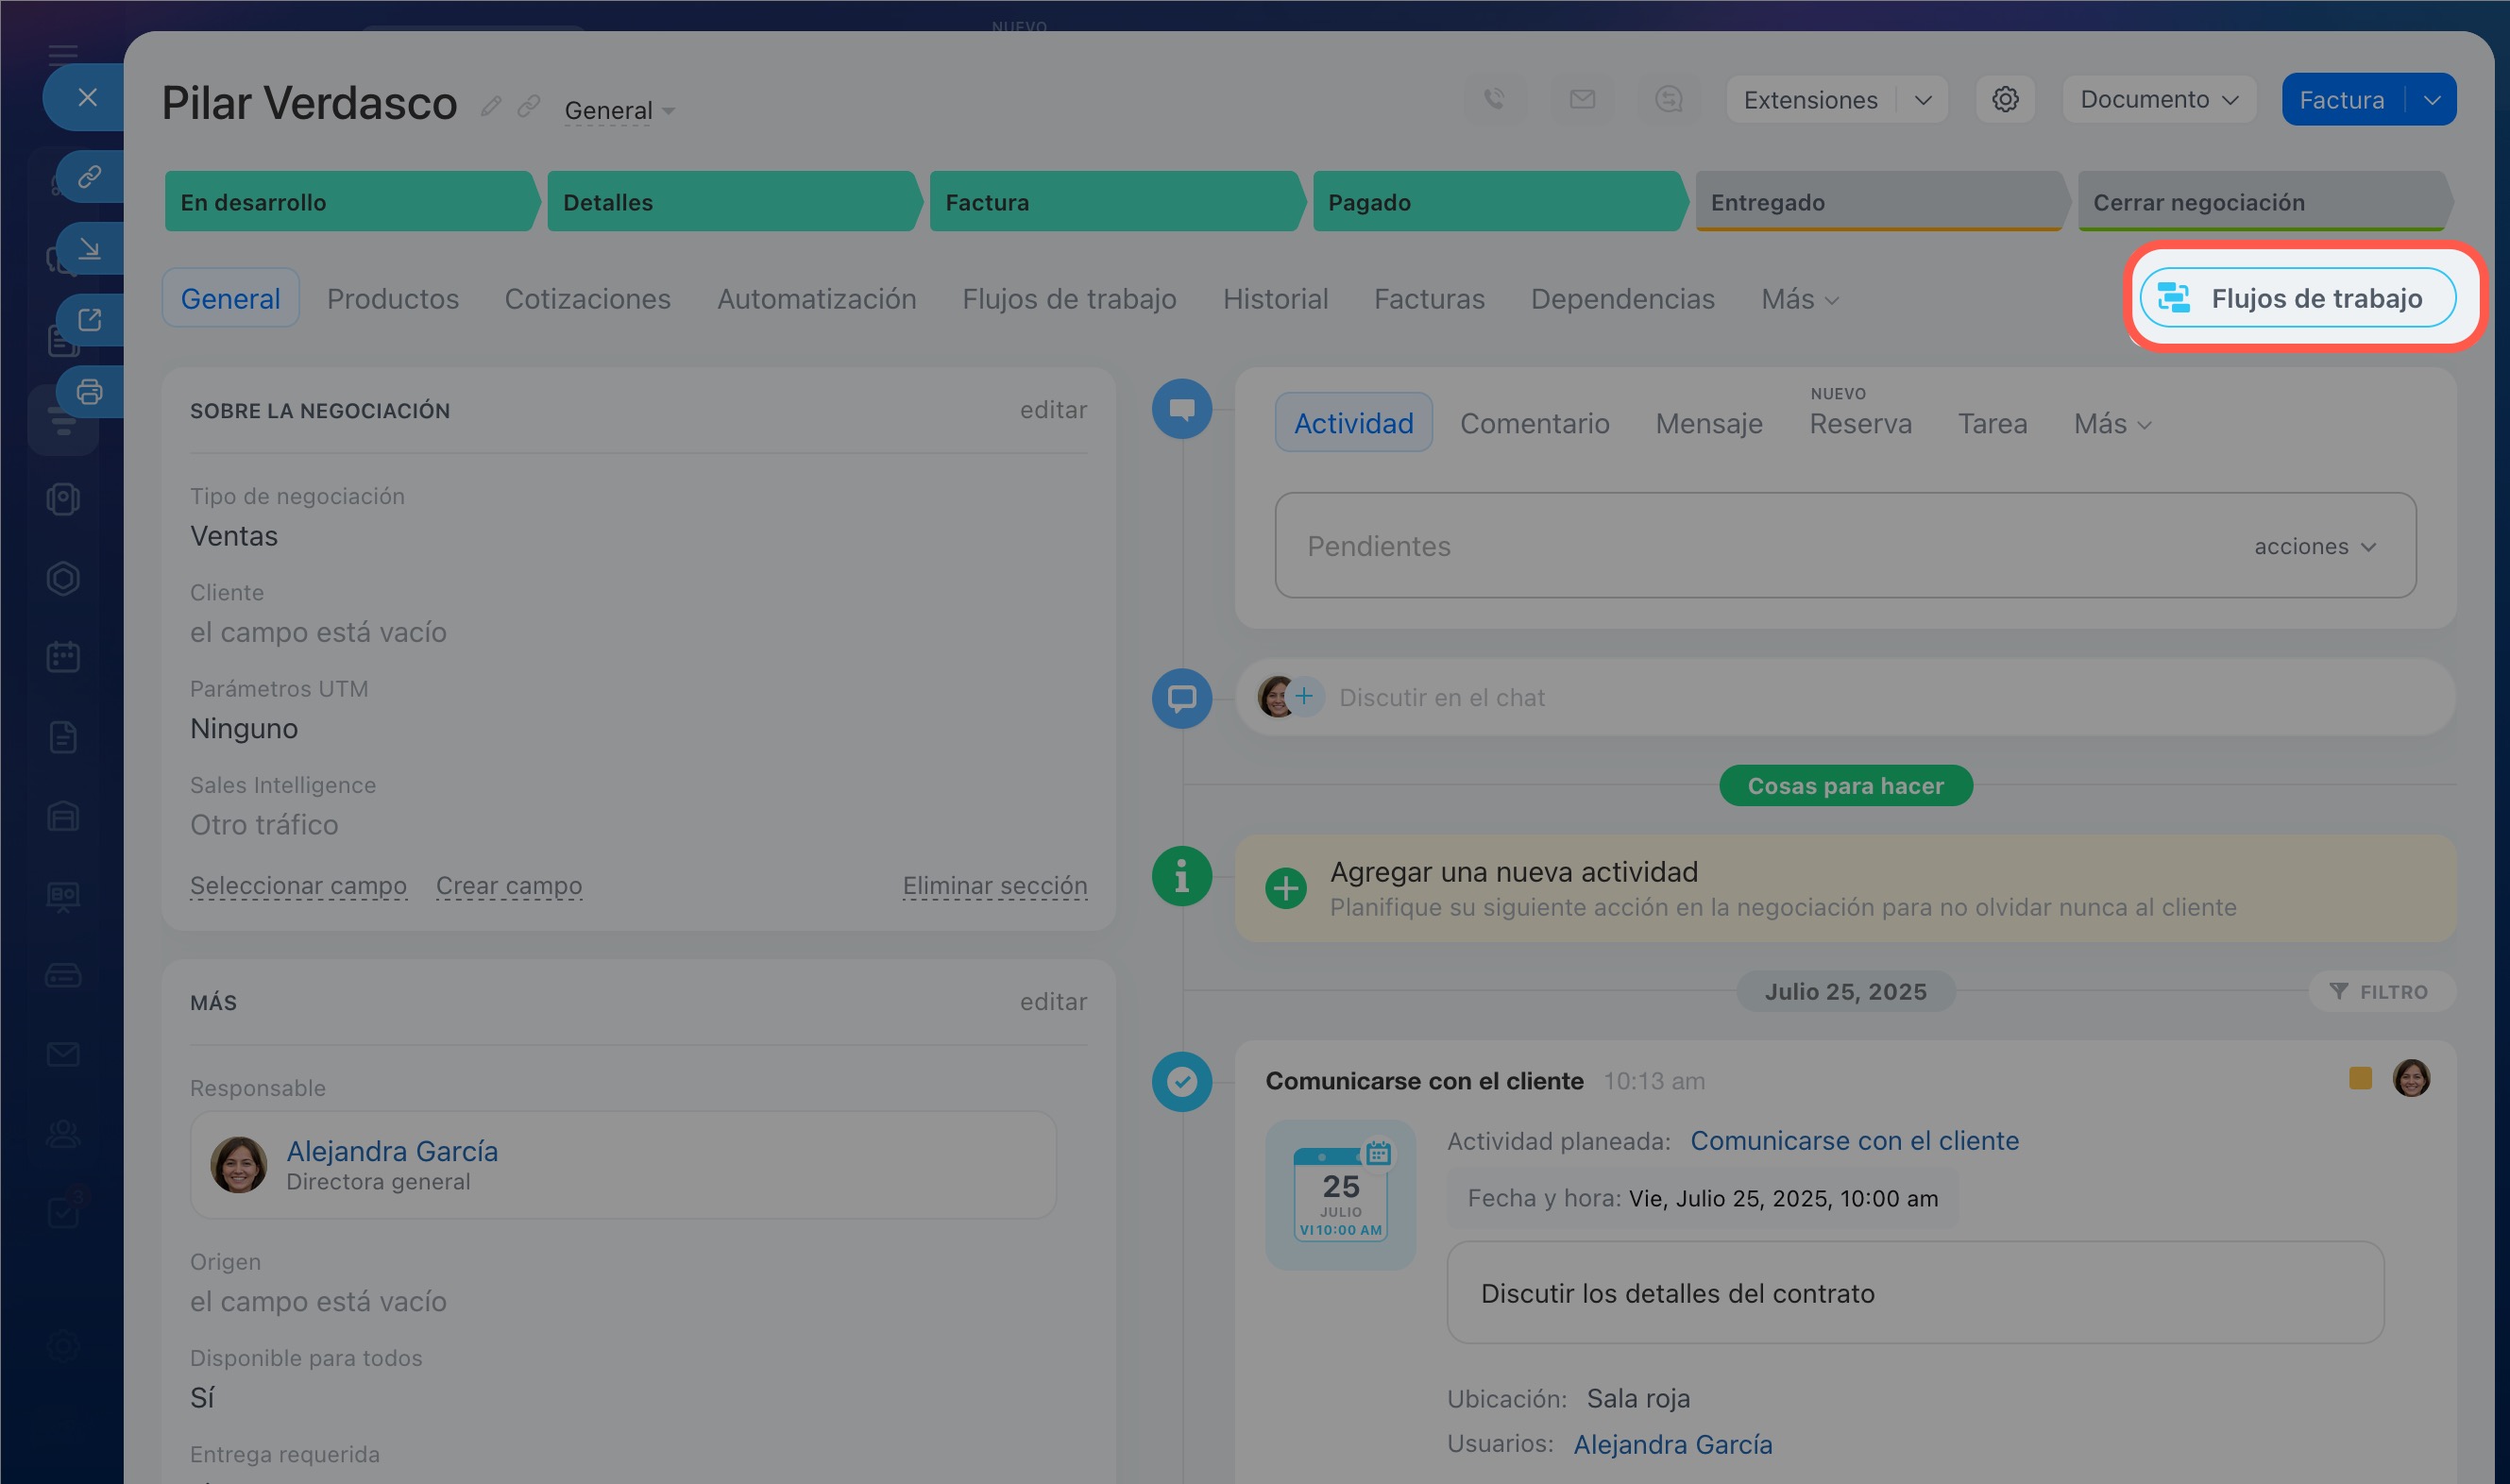Open the gear settings icon
The image size is (2510, 1484).
pos(2004,99)
